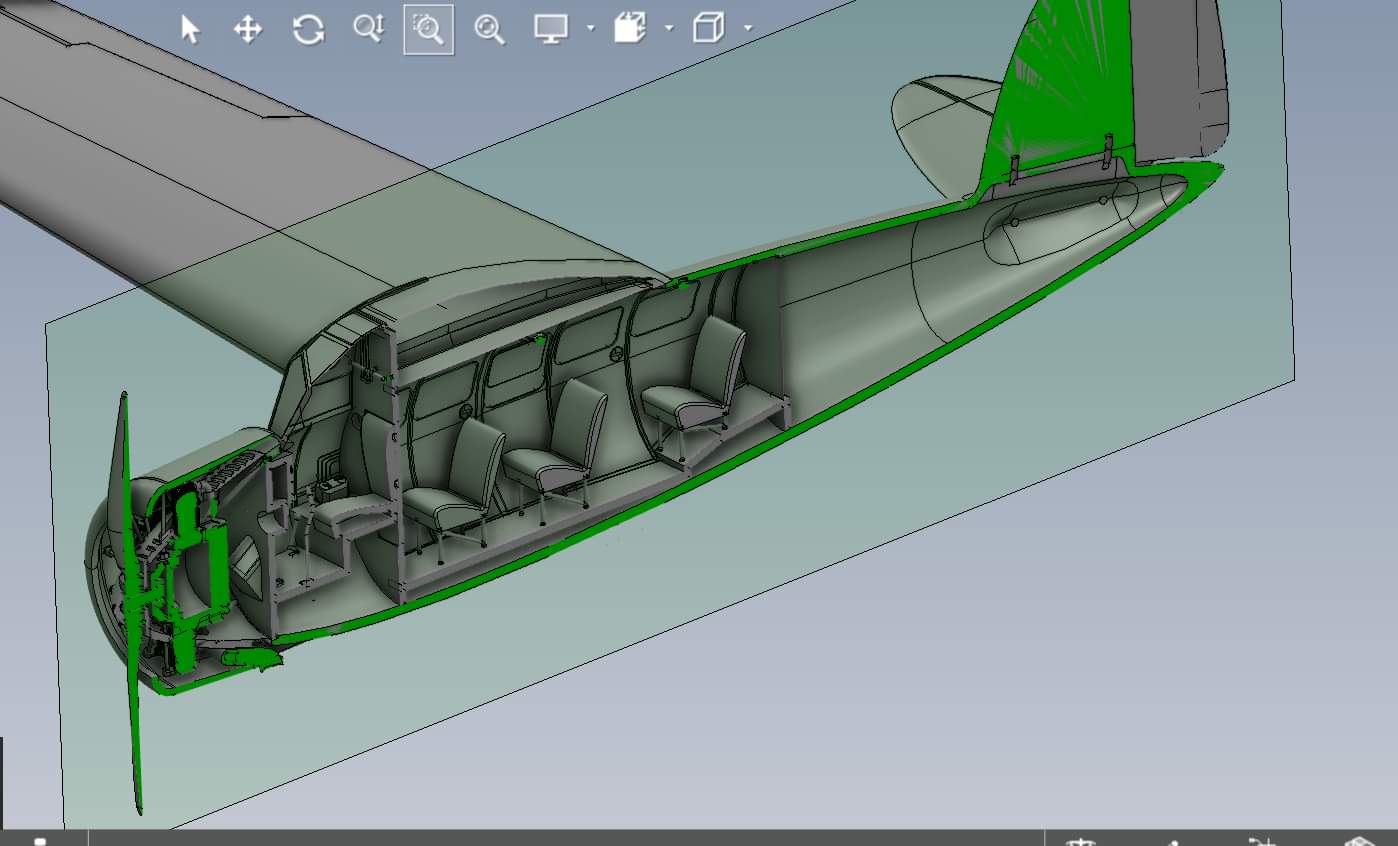Expand the cube view orientation dropdown arrow

click(748, 28)
